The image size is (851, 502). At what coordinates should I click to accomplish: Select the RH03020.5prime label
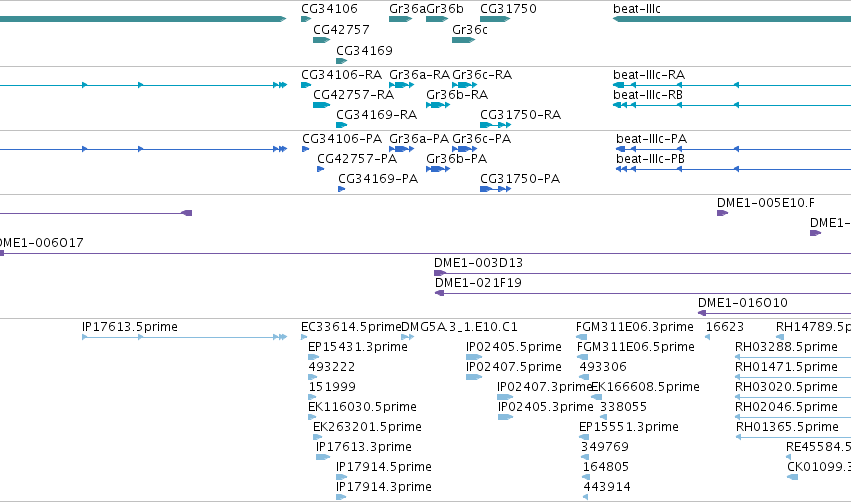(786, 387)
